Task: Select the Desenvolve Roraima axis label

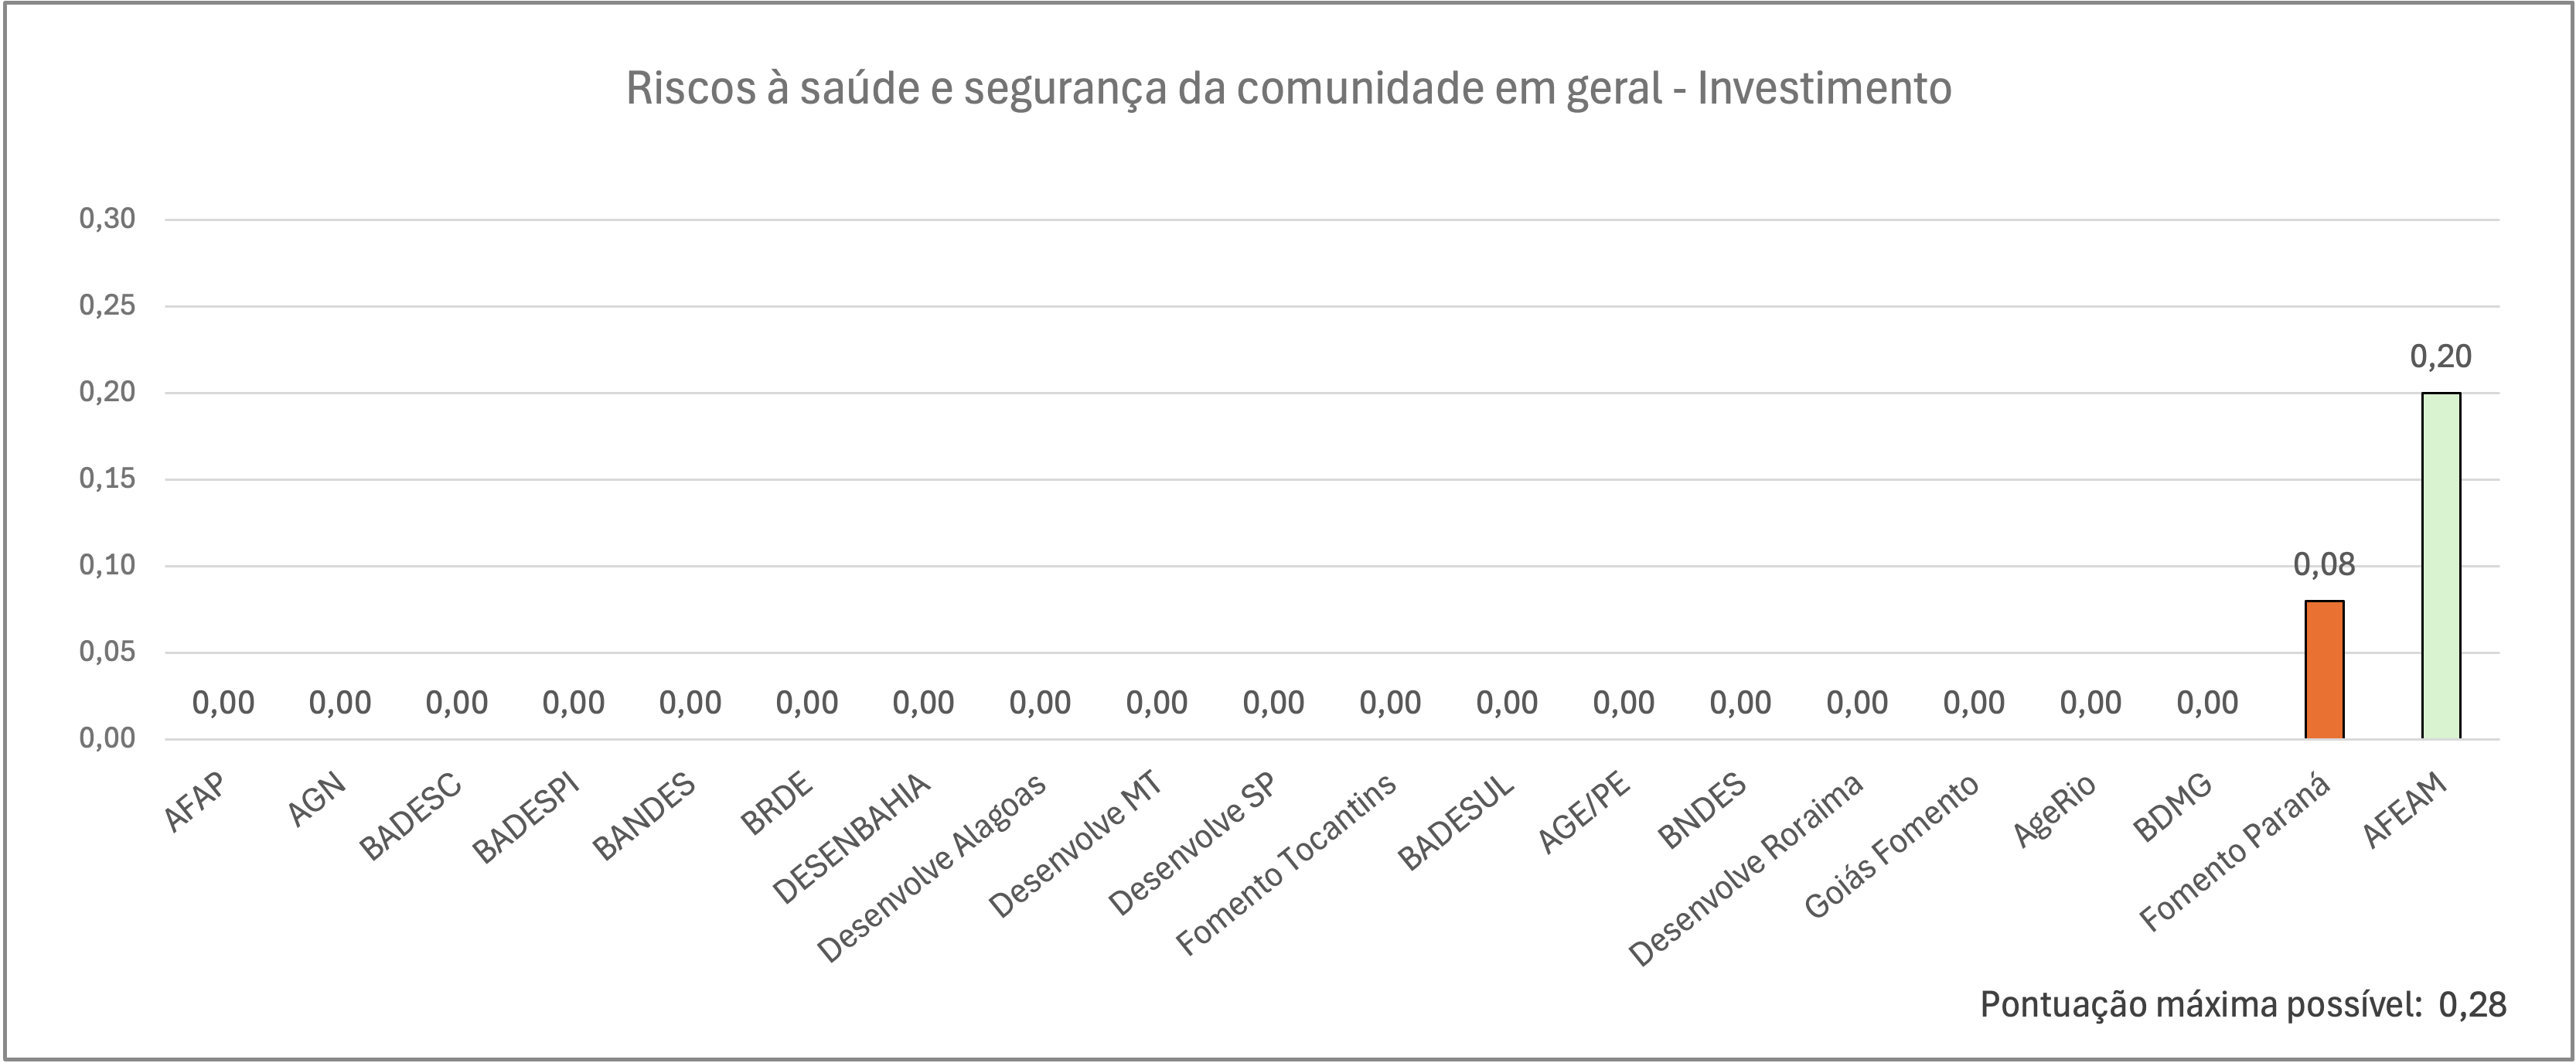Action: (1746, 869)
